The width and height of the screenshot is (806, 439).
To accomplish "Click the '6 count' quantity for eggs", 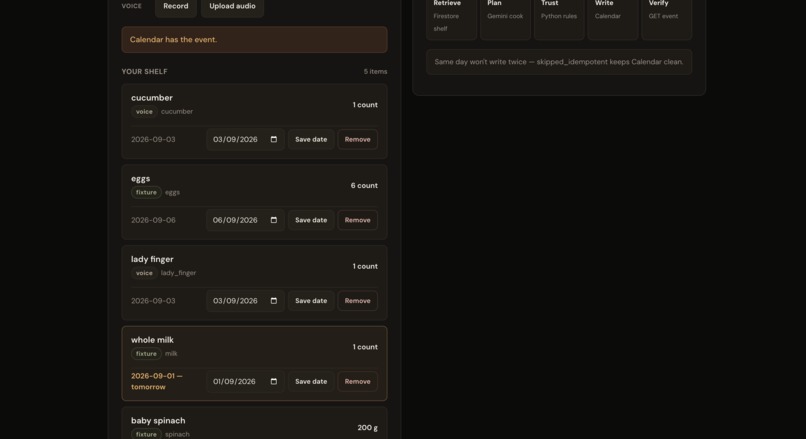I will point(364,186).
